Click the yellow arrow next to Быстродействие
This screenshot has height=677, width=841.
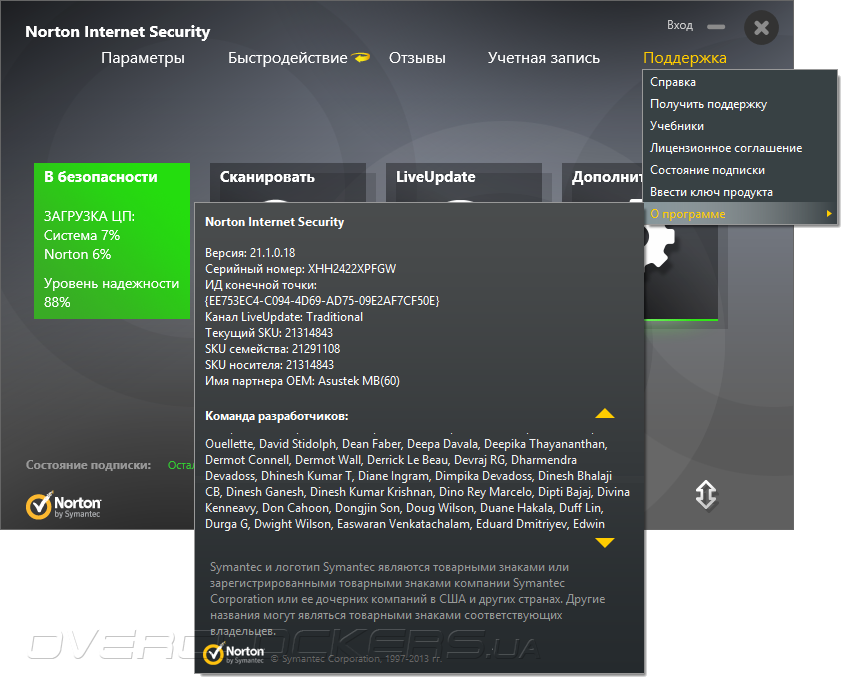point(360,57)
